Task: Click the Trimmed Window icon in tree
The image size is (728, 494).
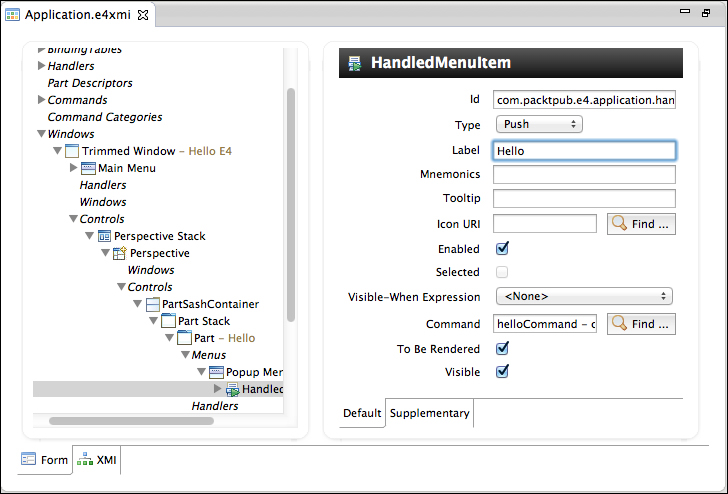Action: [71, 151]
